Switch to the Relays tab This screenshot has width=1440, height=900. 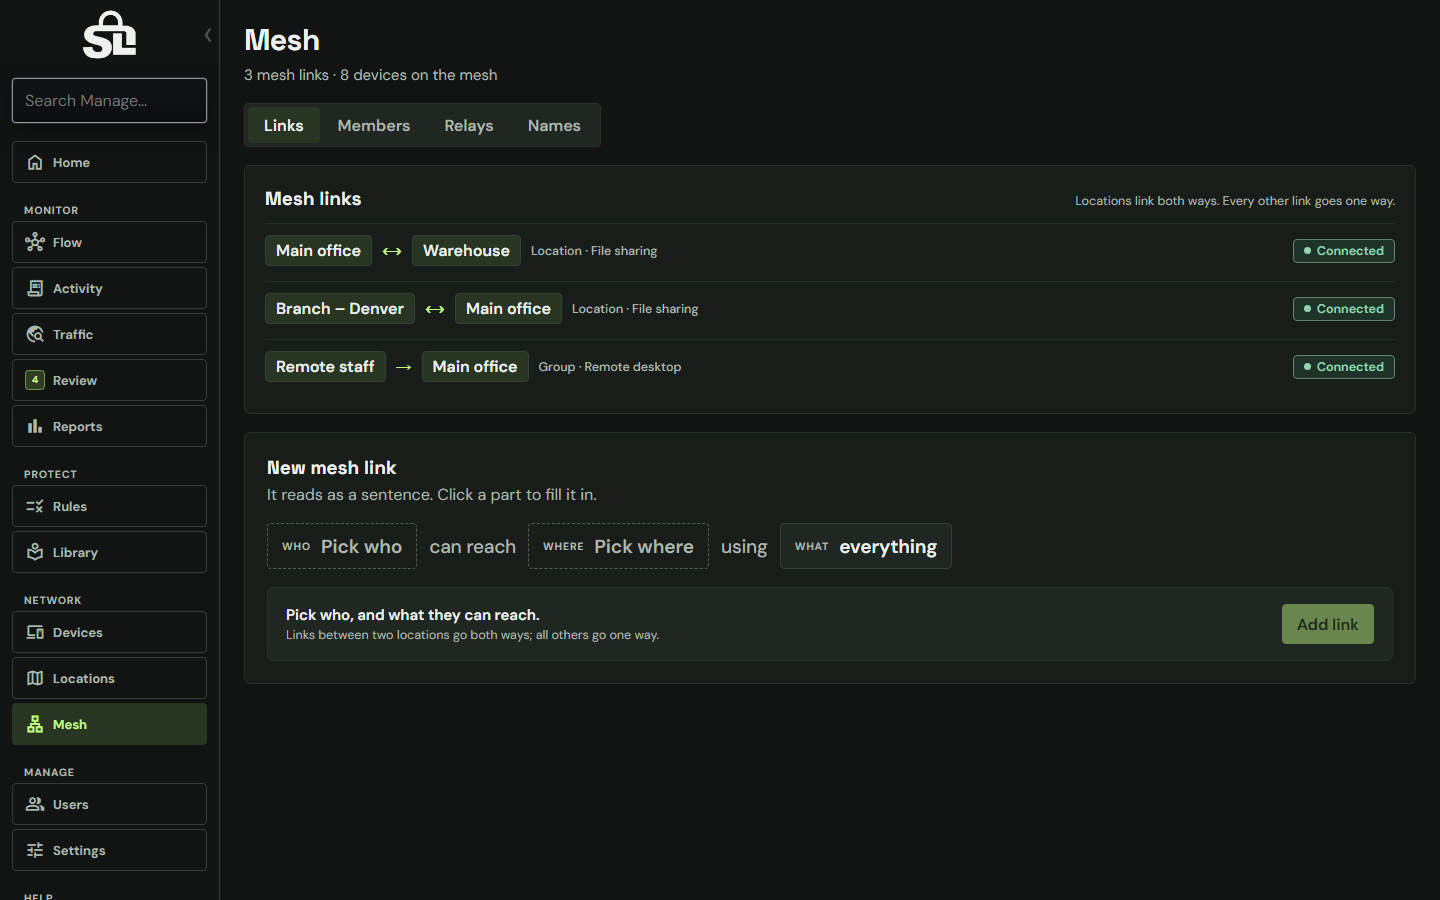(x=469, y=125)
